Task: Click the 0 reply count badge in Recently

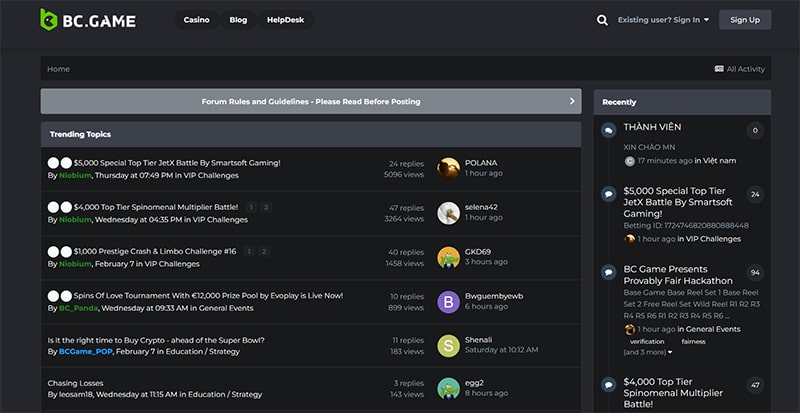Action: tap(755, 130)
